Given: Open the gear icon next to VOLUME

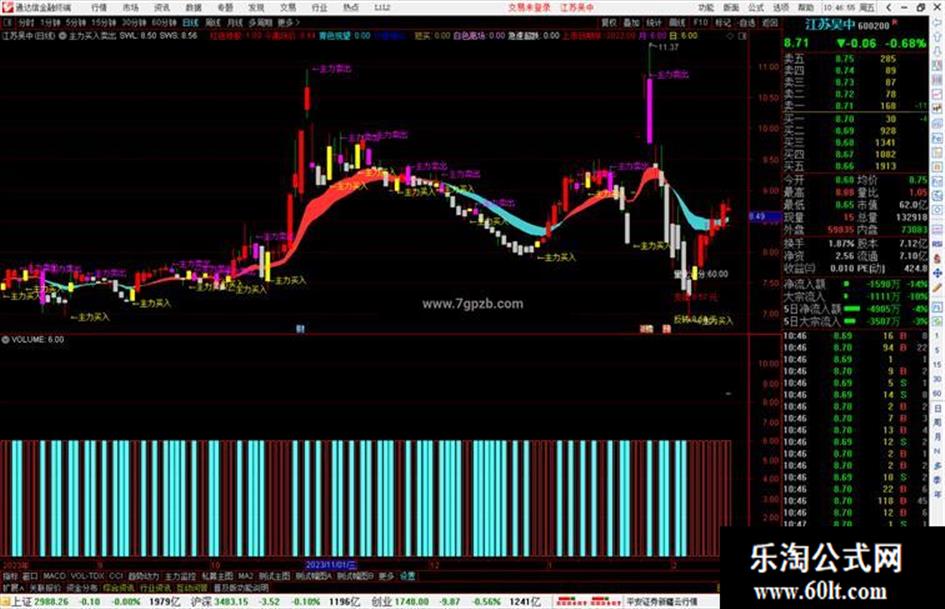Looking at the screenshot, I should pyautogui.click(x=5, y=340).
